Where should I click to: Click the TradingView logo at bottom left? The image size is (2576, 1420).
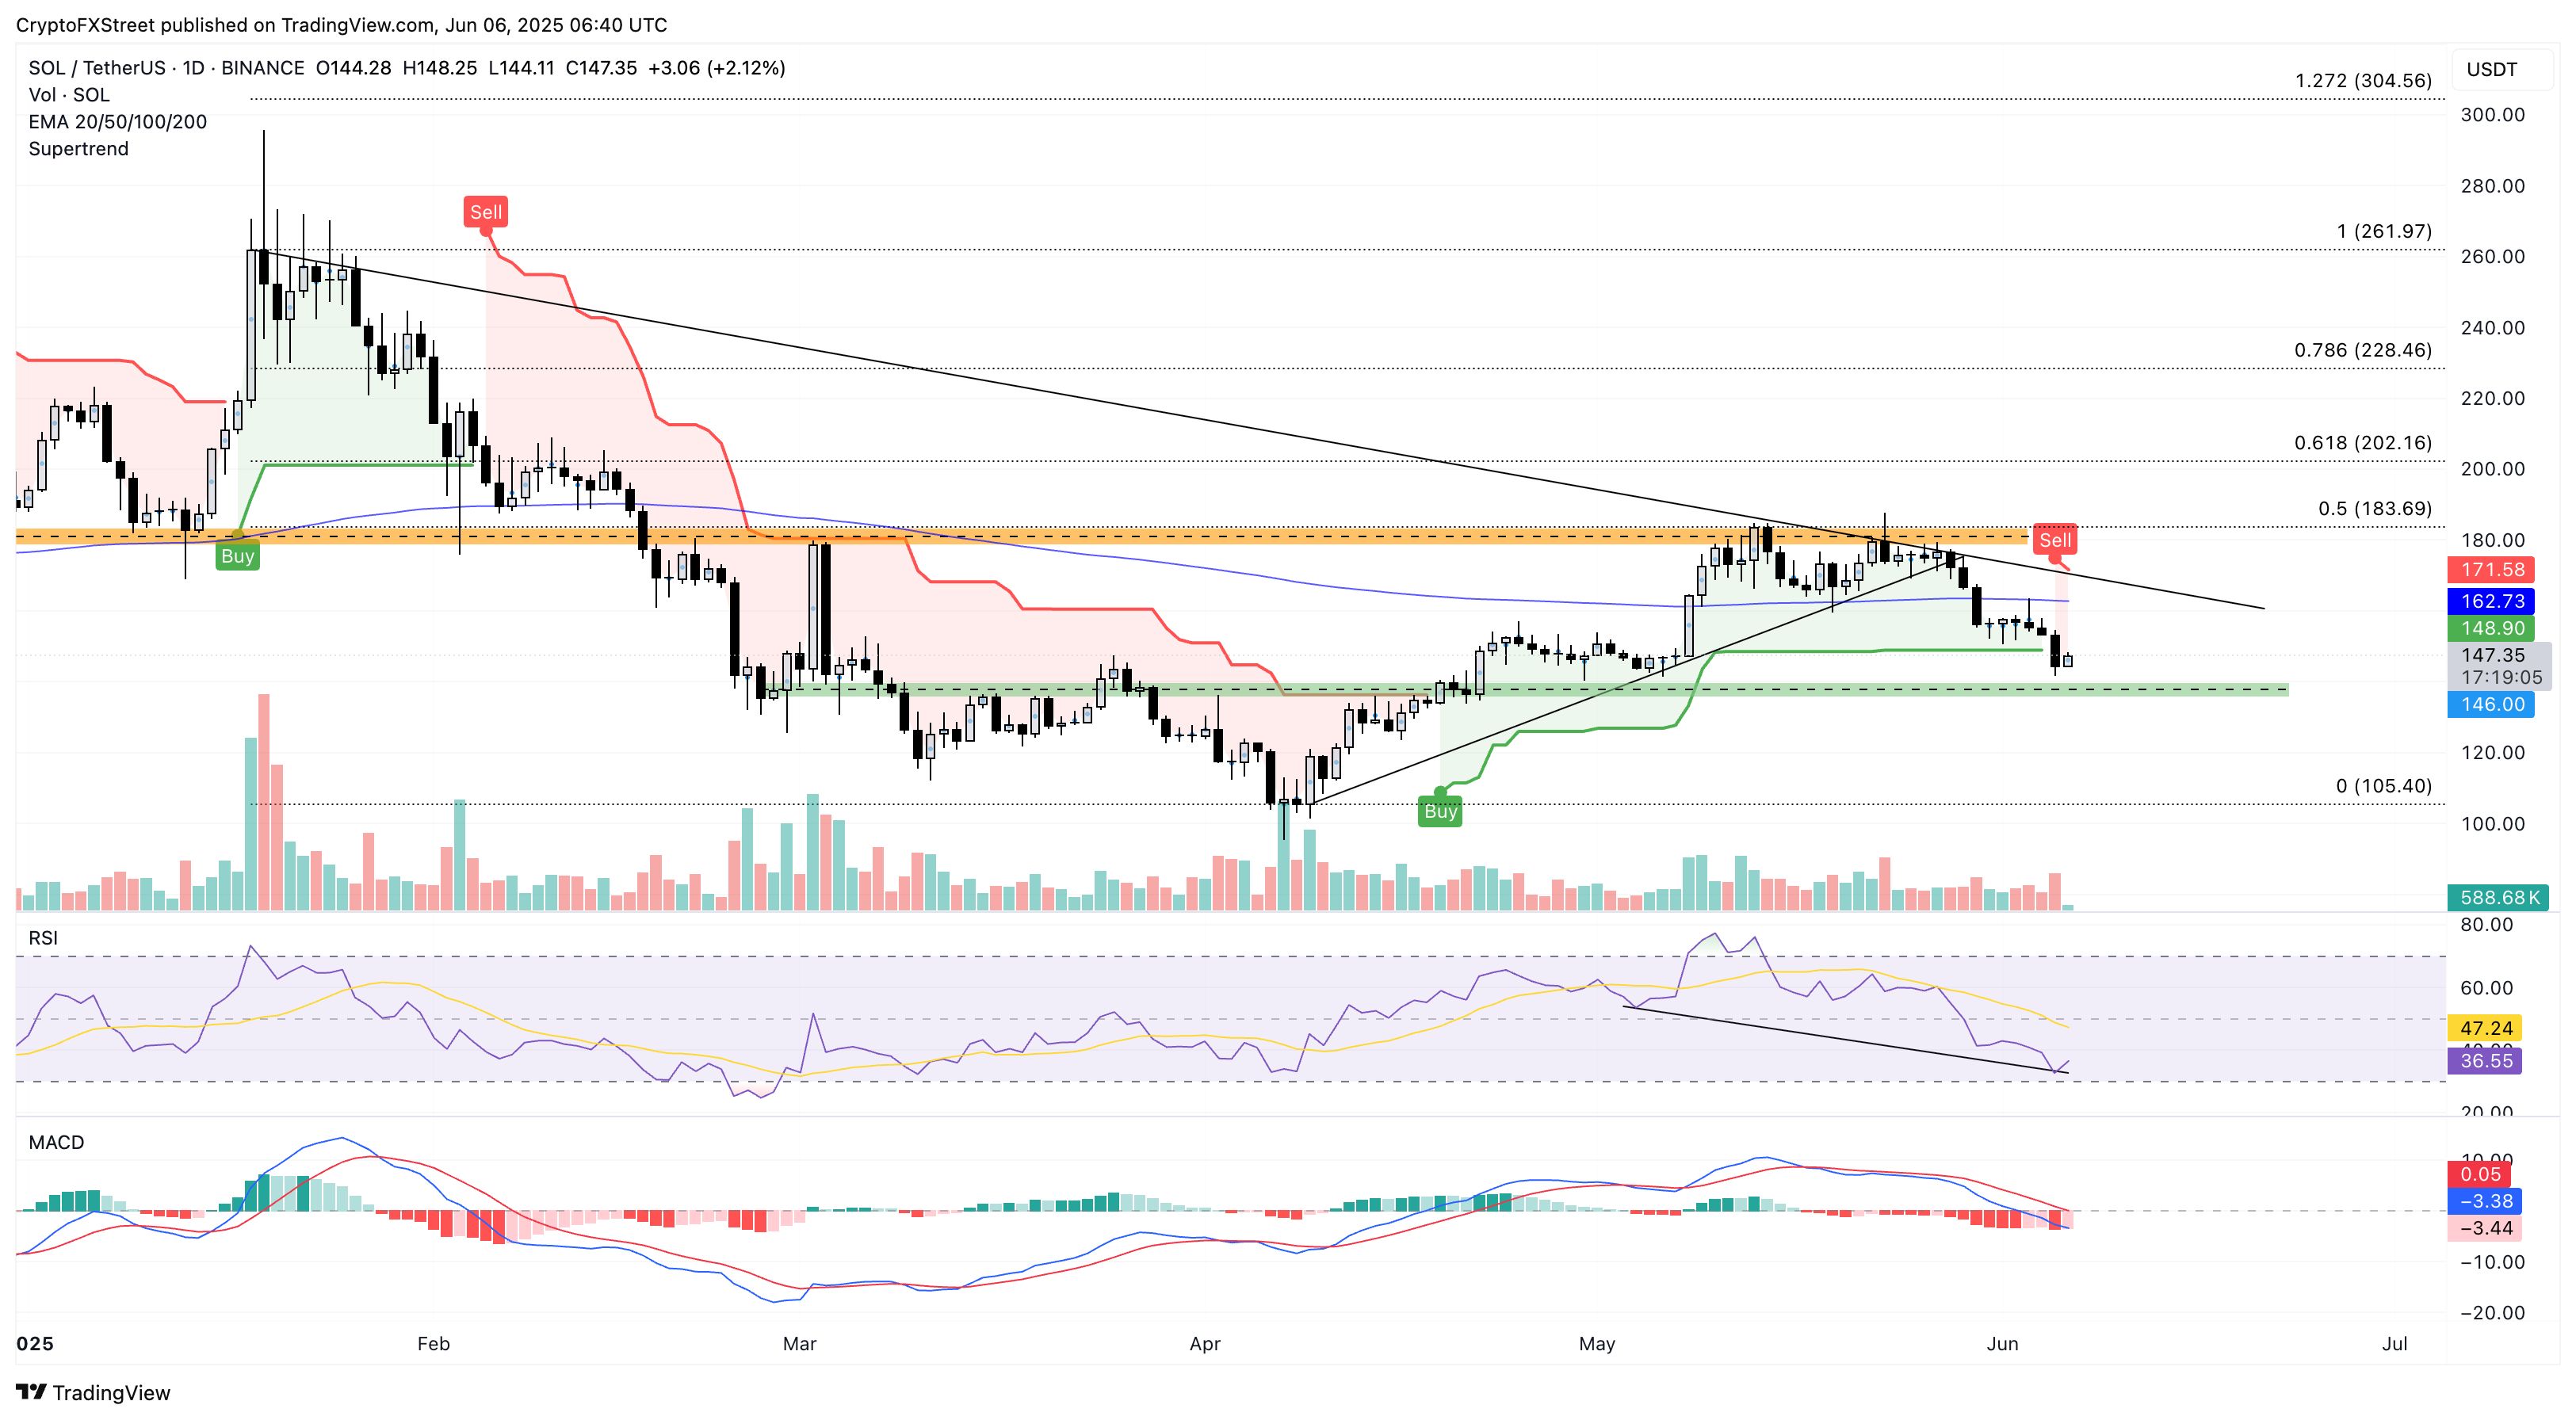[93, 1392]
